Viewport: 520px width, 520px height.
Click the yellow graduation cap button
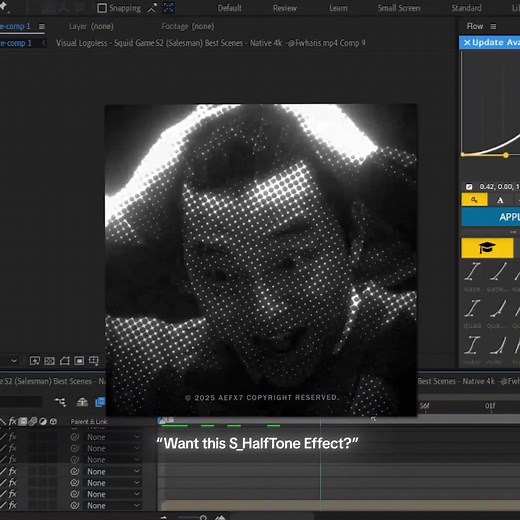[487, 248]
